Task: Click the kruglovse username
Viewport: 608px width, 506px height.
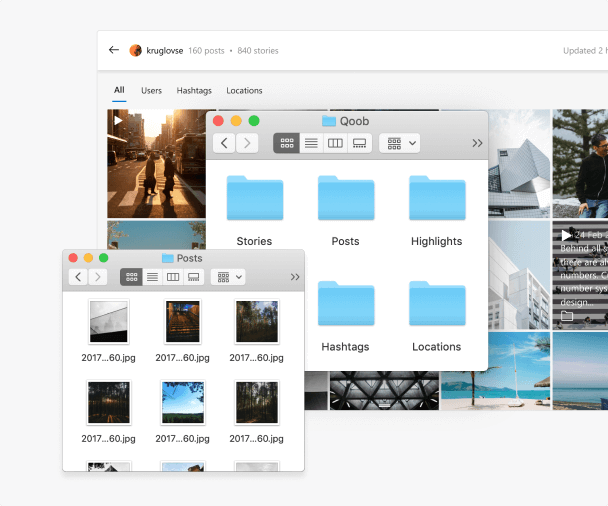Action: tap(165, 51)
